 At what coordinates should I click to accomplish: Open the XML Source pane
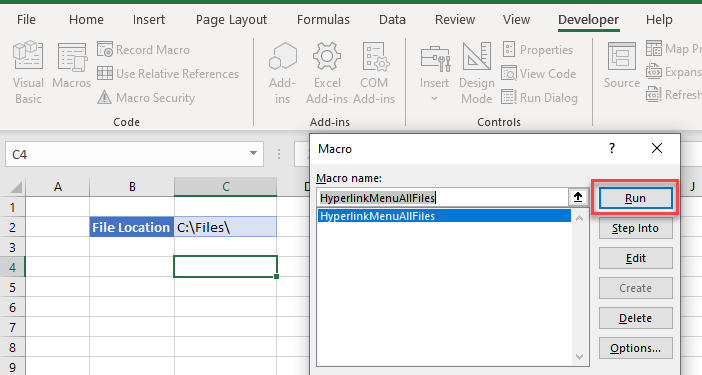621,65
